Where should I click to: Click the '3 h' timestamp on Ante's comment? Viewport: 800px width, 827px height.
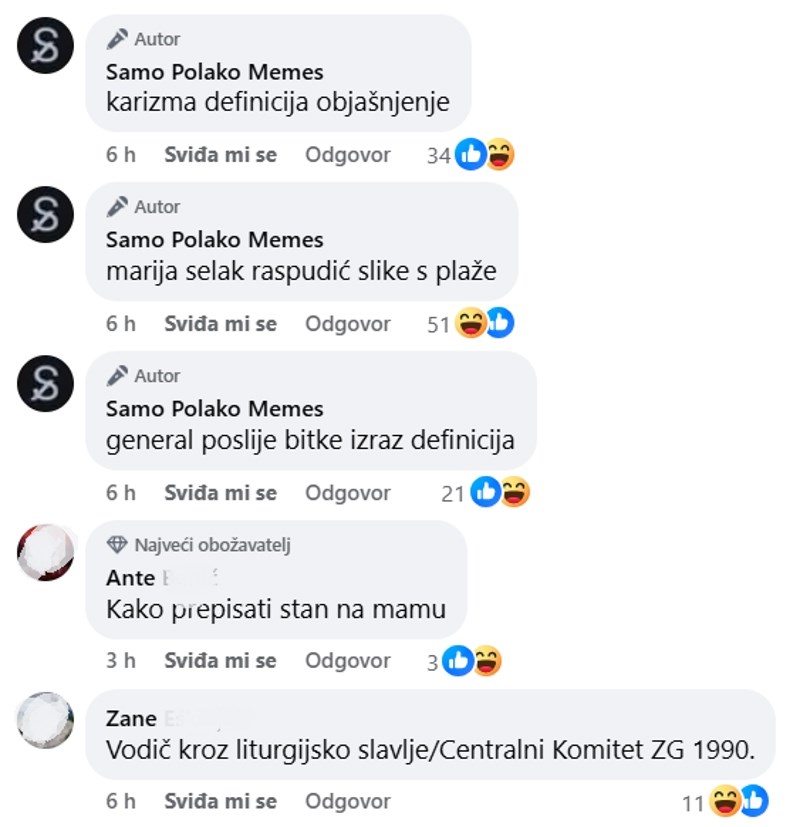point(121,661)
